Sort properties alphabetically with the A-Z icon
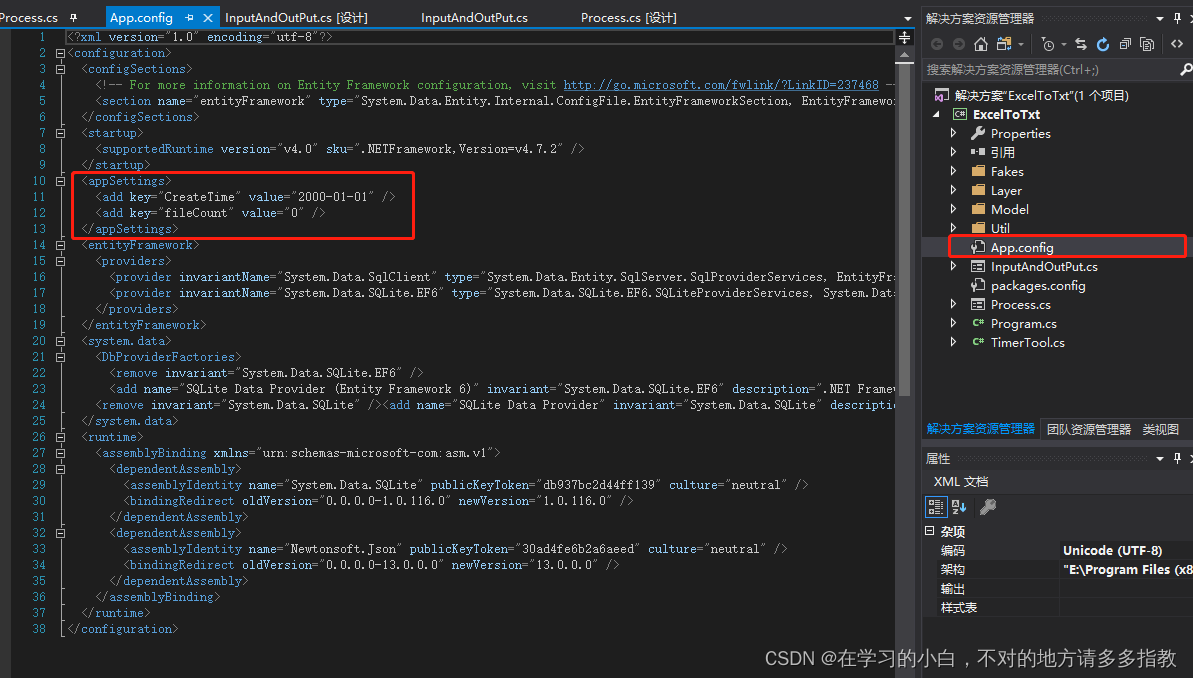The height and width of the screenshot is (678, 1193). coord(957,506)
